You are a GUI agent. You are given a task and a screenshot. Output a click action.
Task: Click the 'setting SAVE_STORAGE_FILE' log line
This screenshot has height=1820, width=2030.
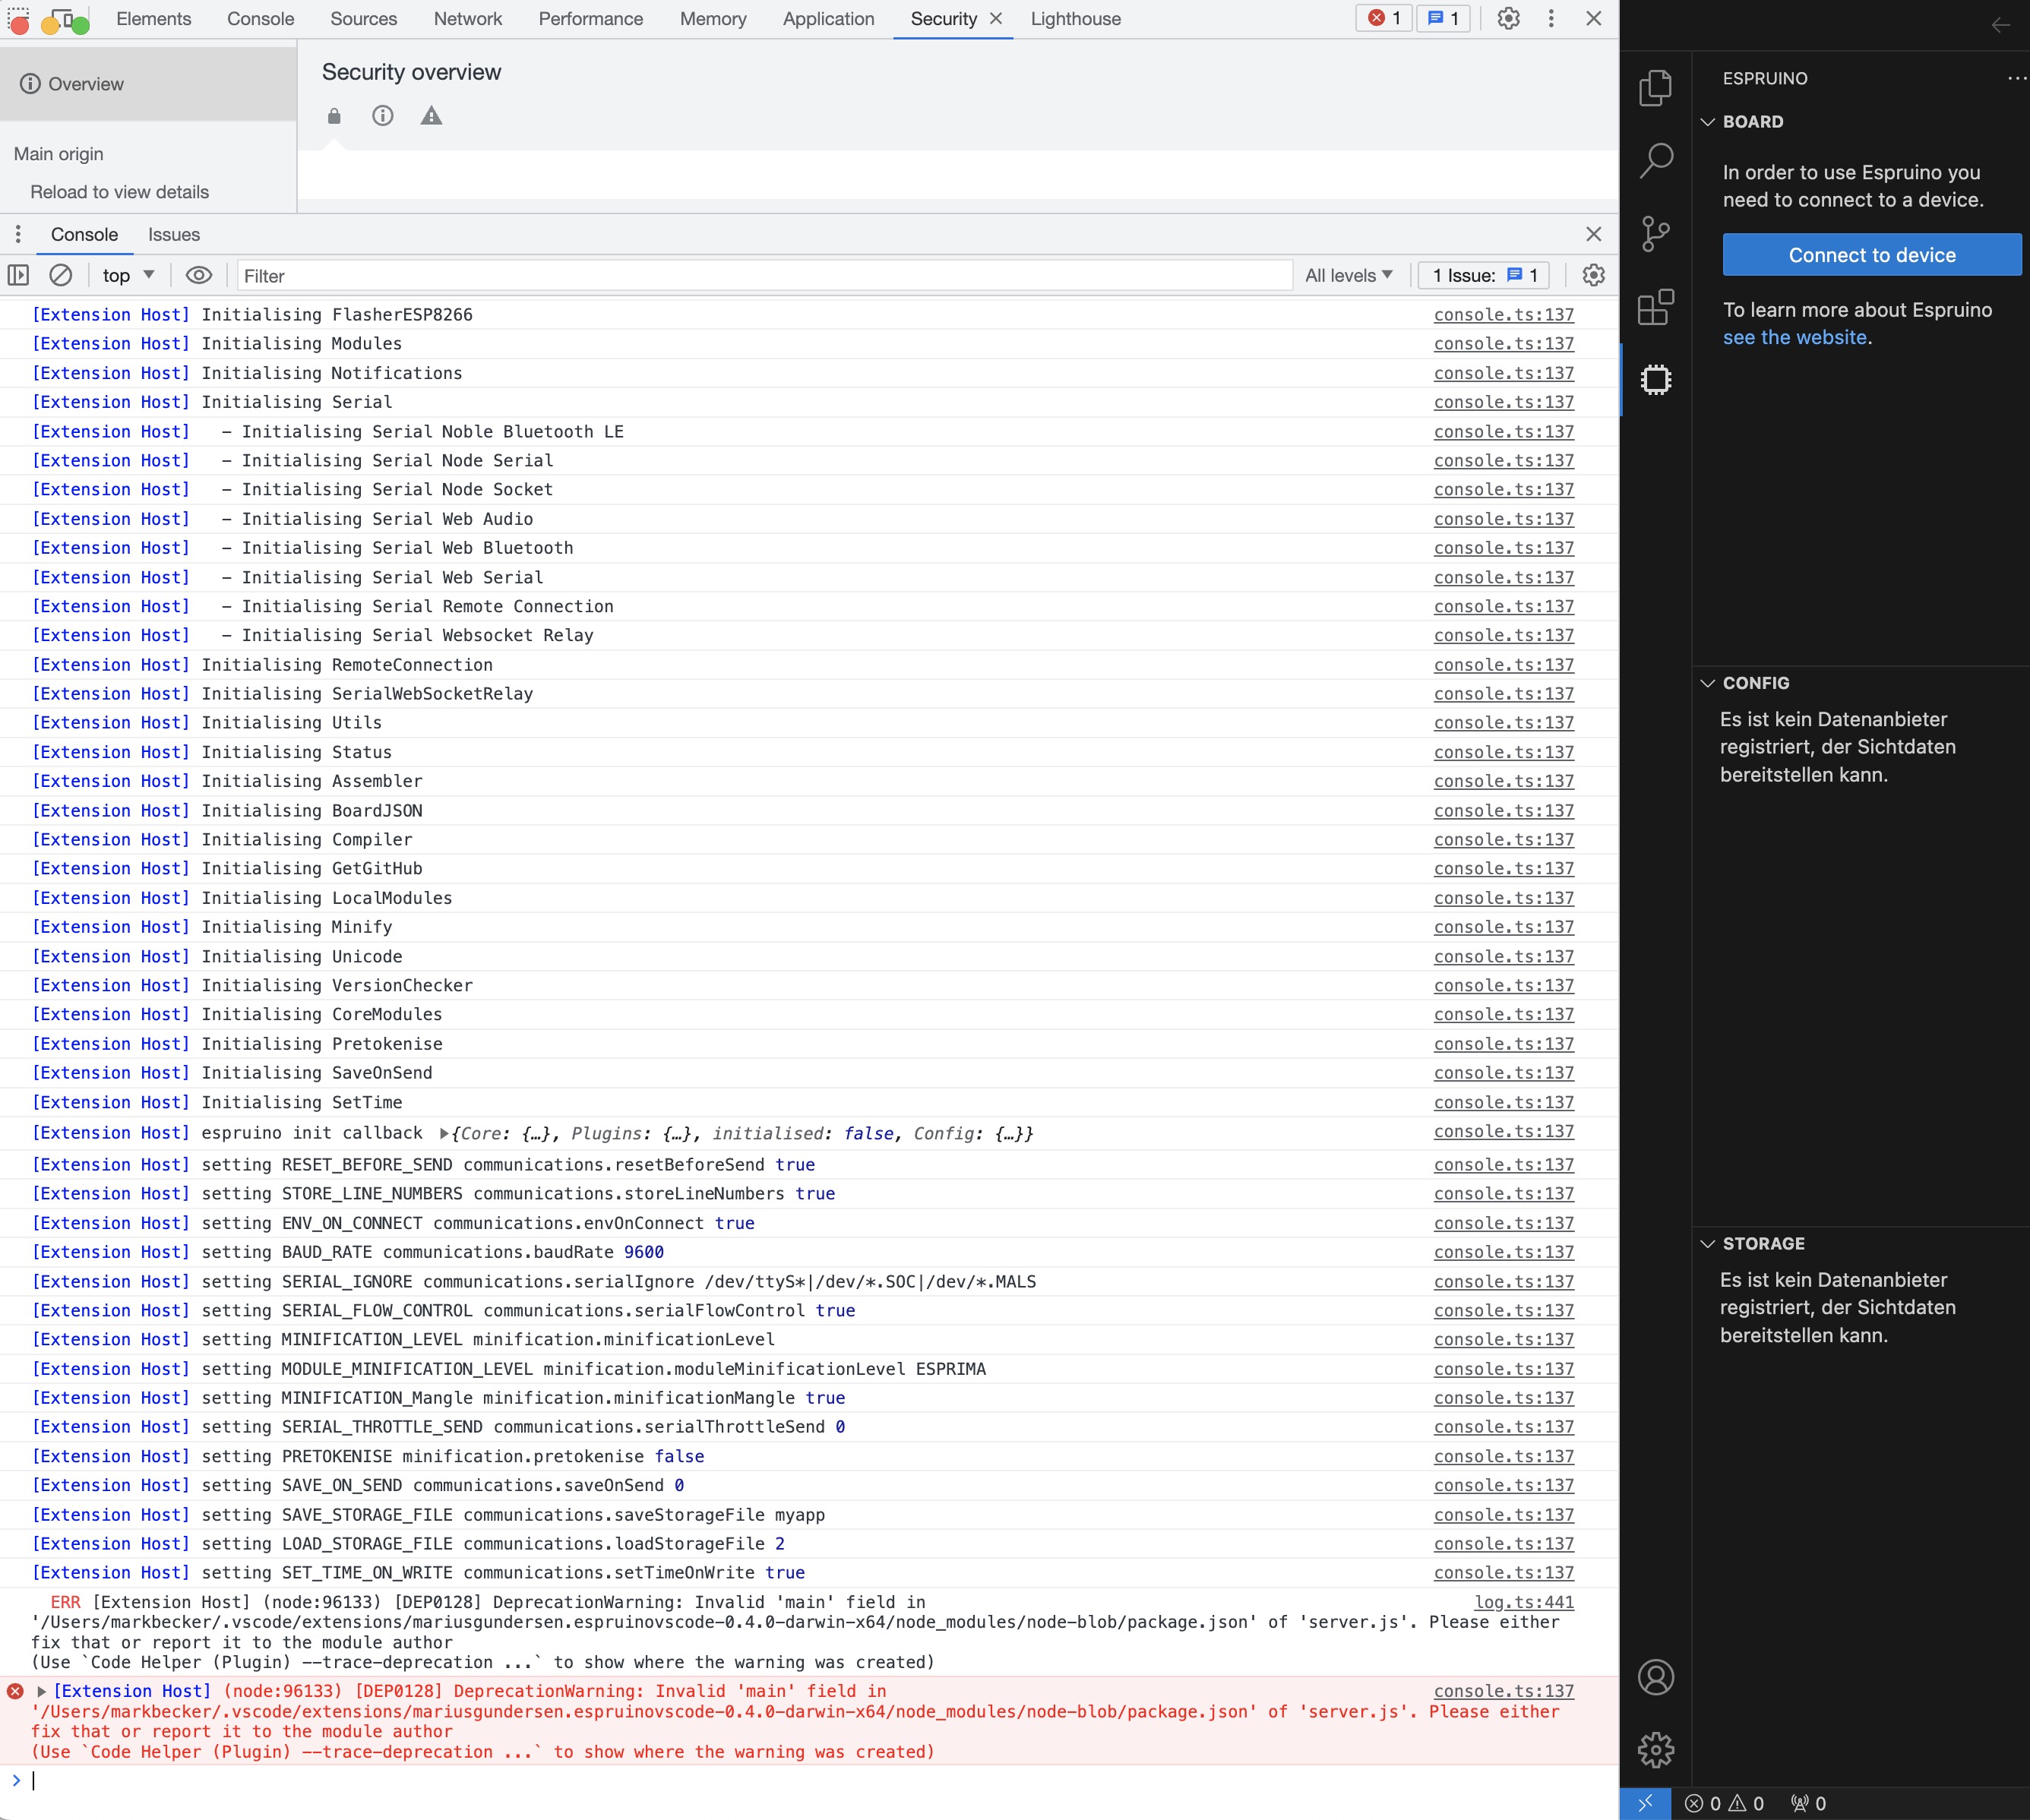pyautogui.click(x=809, y=1515)
